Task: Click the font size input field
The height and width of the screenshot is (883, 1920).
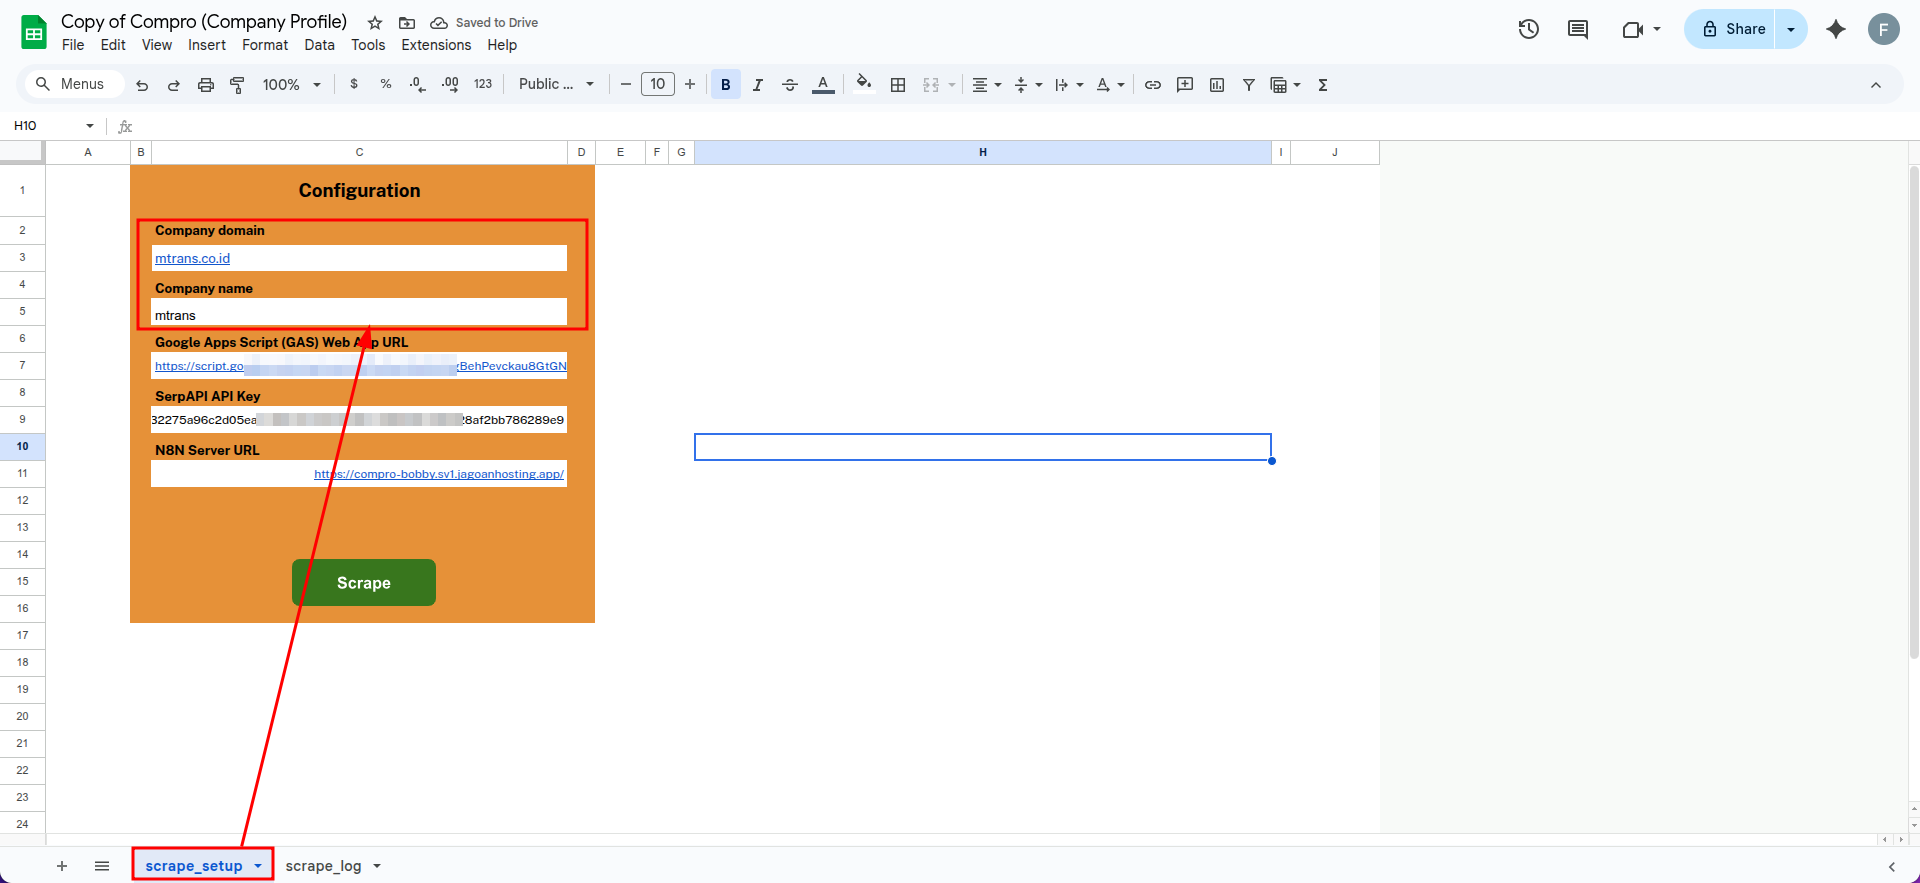Action: point(658,84)
